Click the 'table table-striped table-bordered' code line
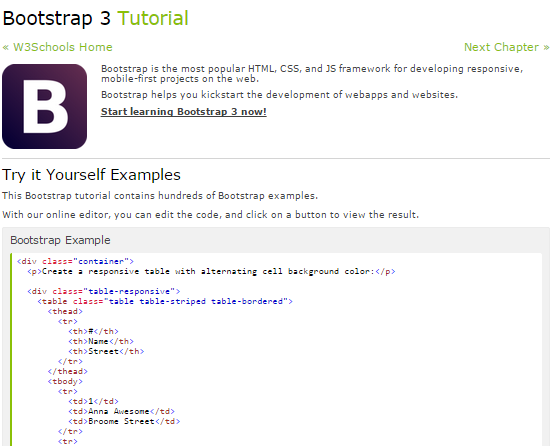Viewport: 556px width, 446px height. [165, 301]
